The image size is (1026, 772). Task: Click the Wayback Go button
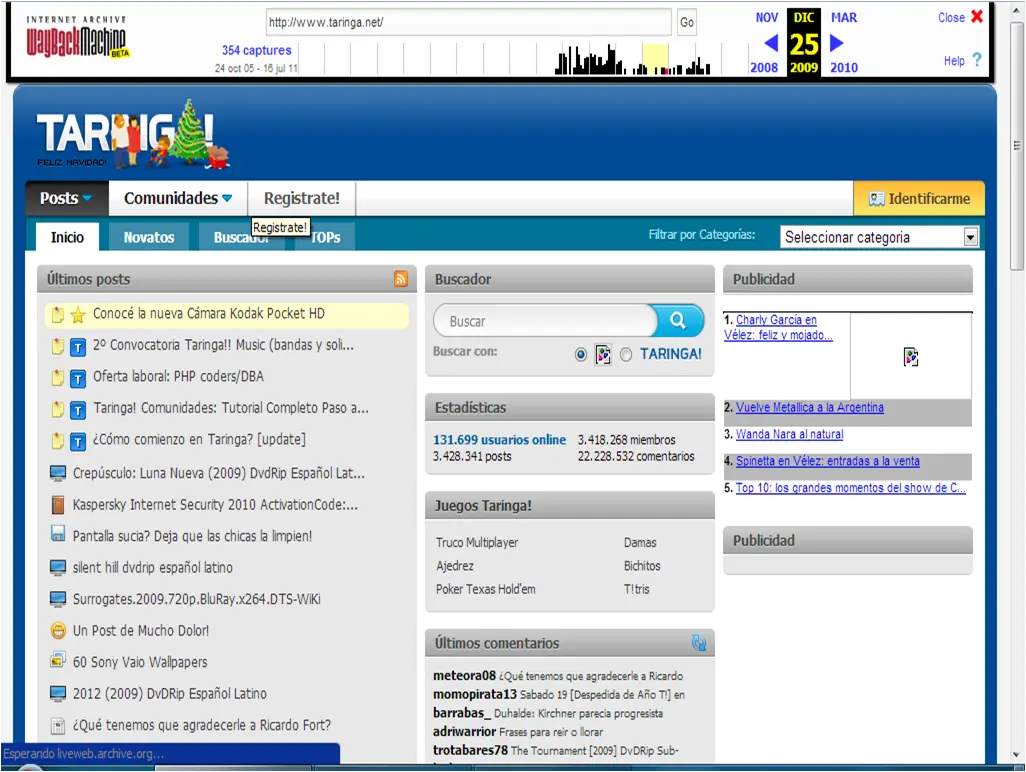pos(686,22)
